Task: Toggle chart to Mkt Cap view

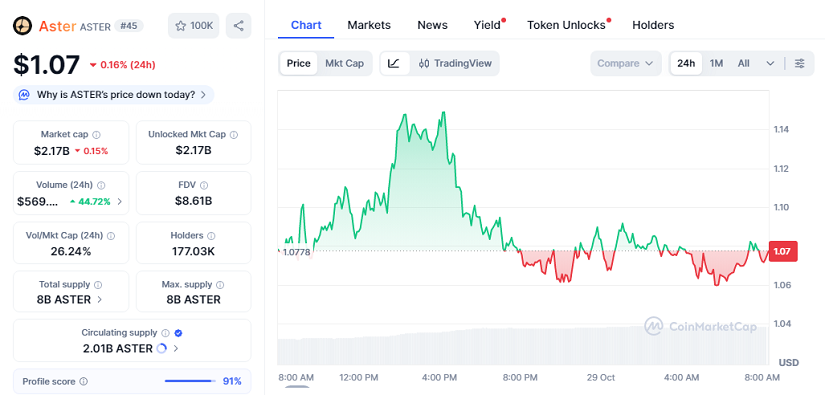Action: click(344, 64)
